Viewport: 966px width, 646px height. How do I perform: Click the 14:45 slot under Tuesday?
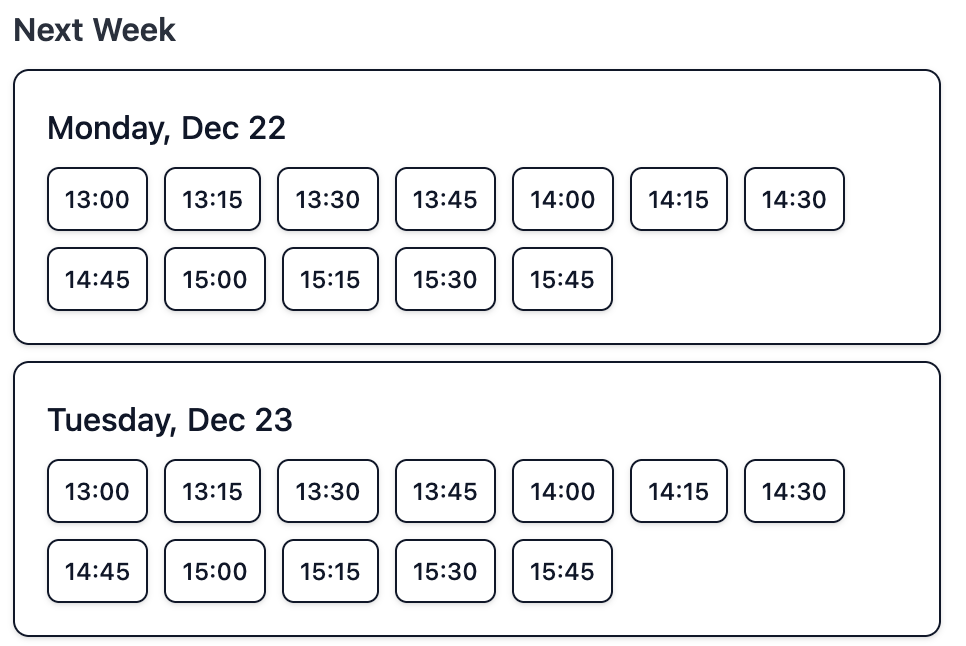click(x=97, y=571)
